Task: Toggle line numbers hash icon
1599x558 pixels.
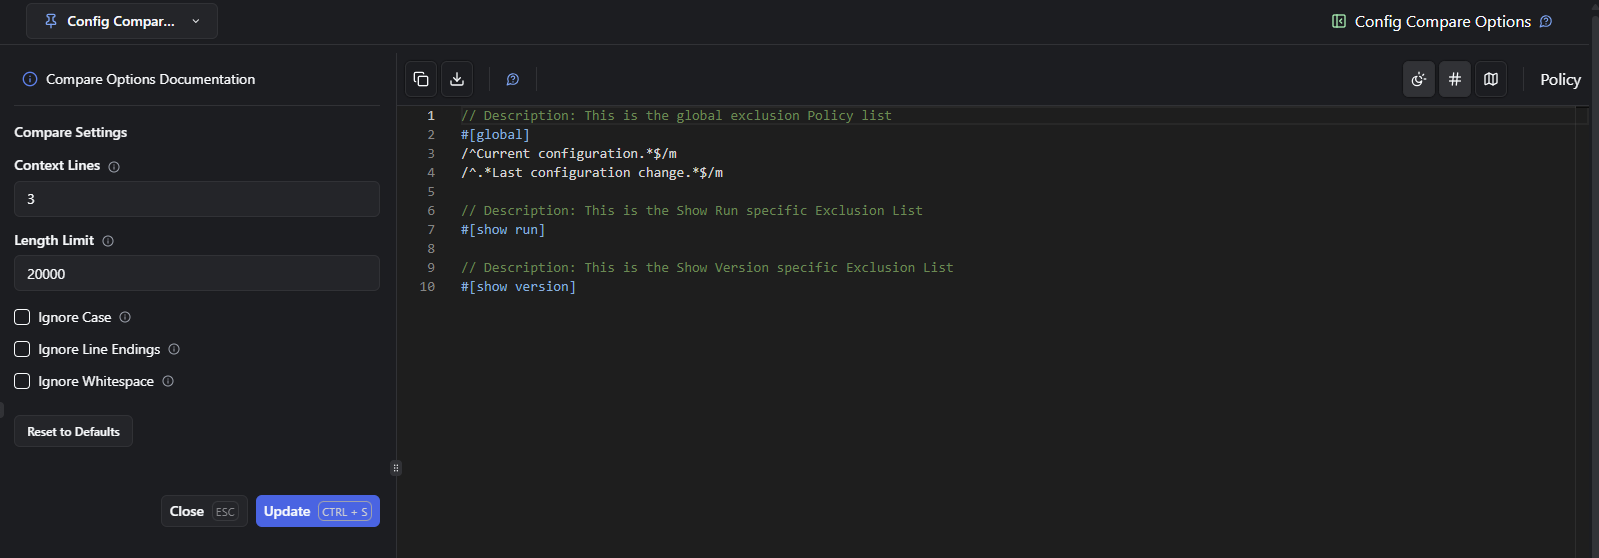Action: click(1455, 79)
